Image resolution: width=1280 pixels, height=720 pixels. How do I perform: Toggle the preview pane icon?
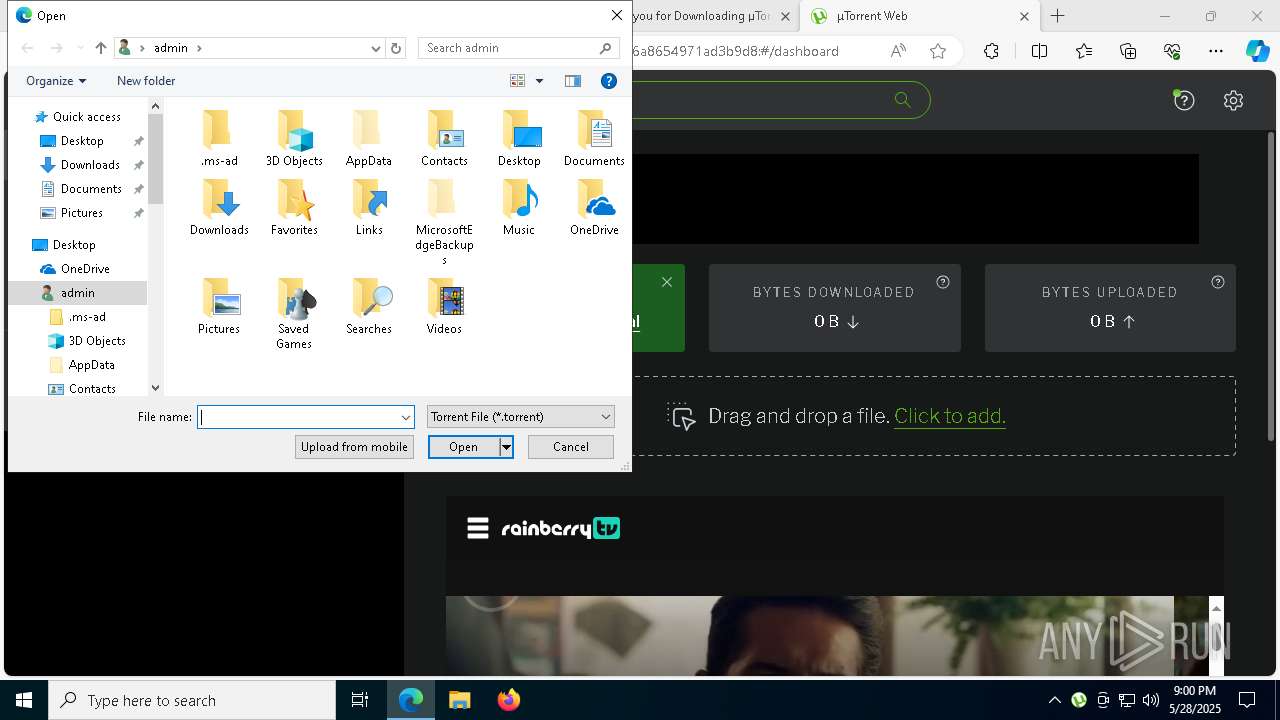[x=573, y=81]
